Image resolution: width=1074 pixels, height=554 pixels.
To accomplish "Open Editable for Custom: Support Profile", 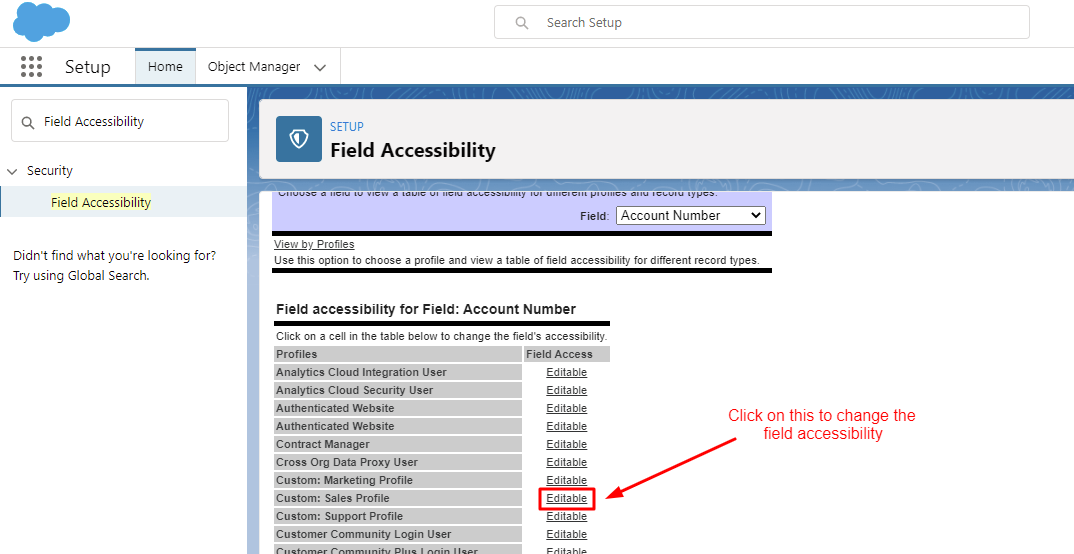I will coord(566,516).
